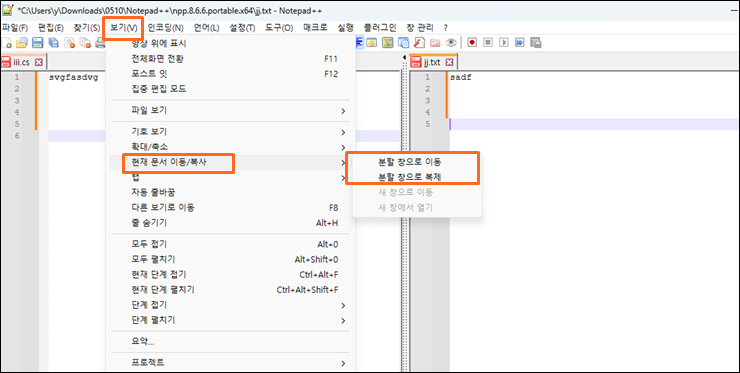Screen dimensions: 740x373
Task: Click the text "sadf" in jj.txt editor
Action: (461, 78)
